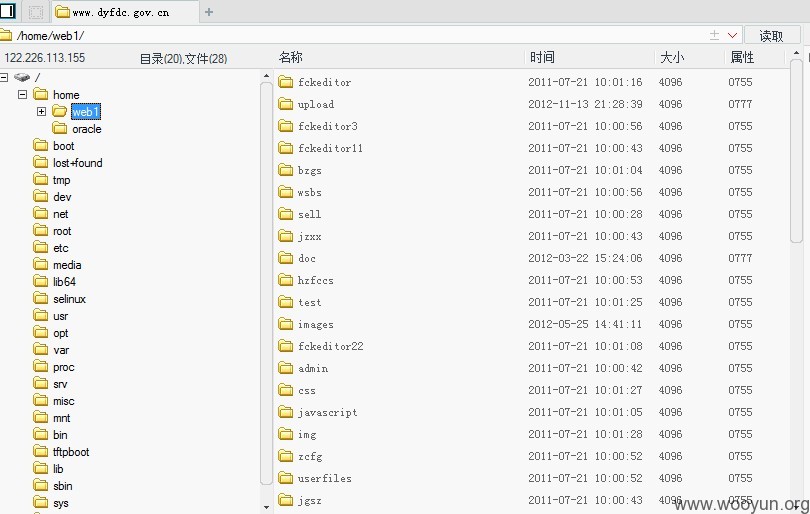Click the /home/web1/ path input field
This screenshot has height=514, width=810.
pyautogui.click(x=360, y=35)
